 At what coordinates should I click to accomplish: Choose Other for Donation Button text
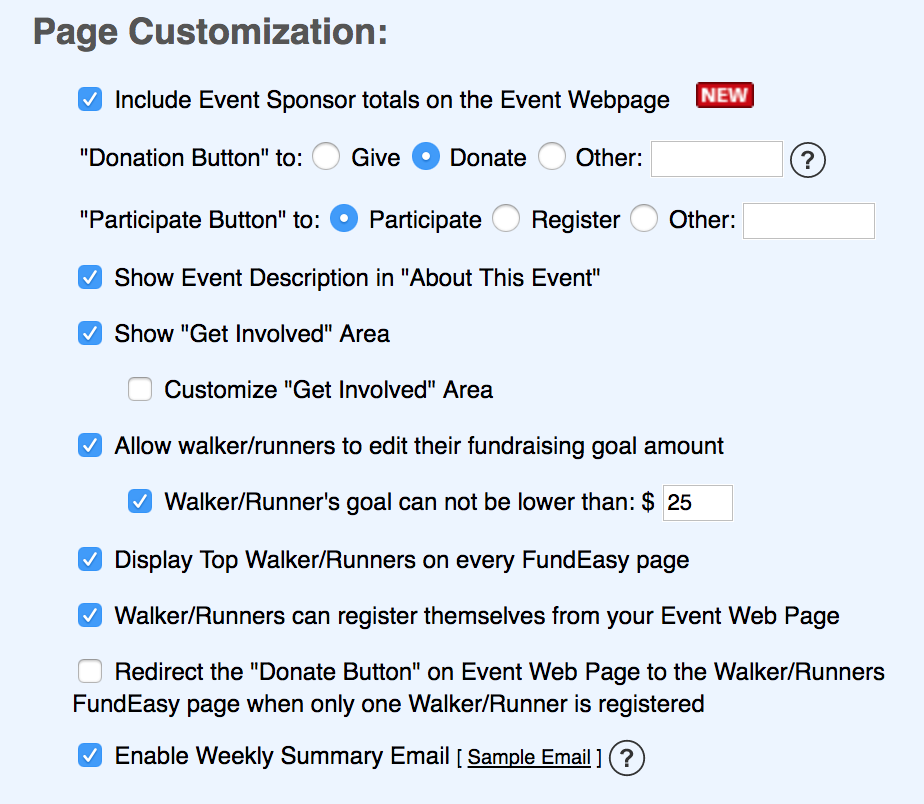coord(552,158)
